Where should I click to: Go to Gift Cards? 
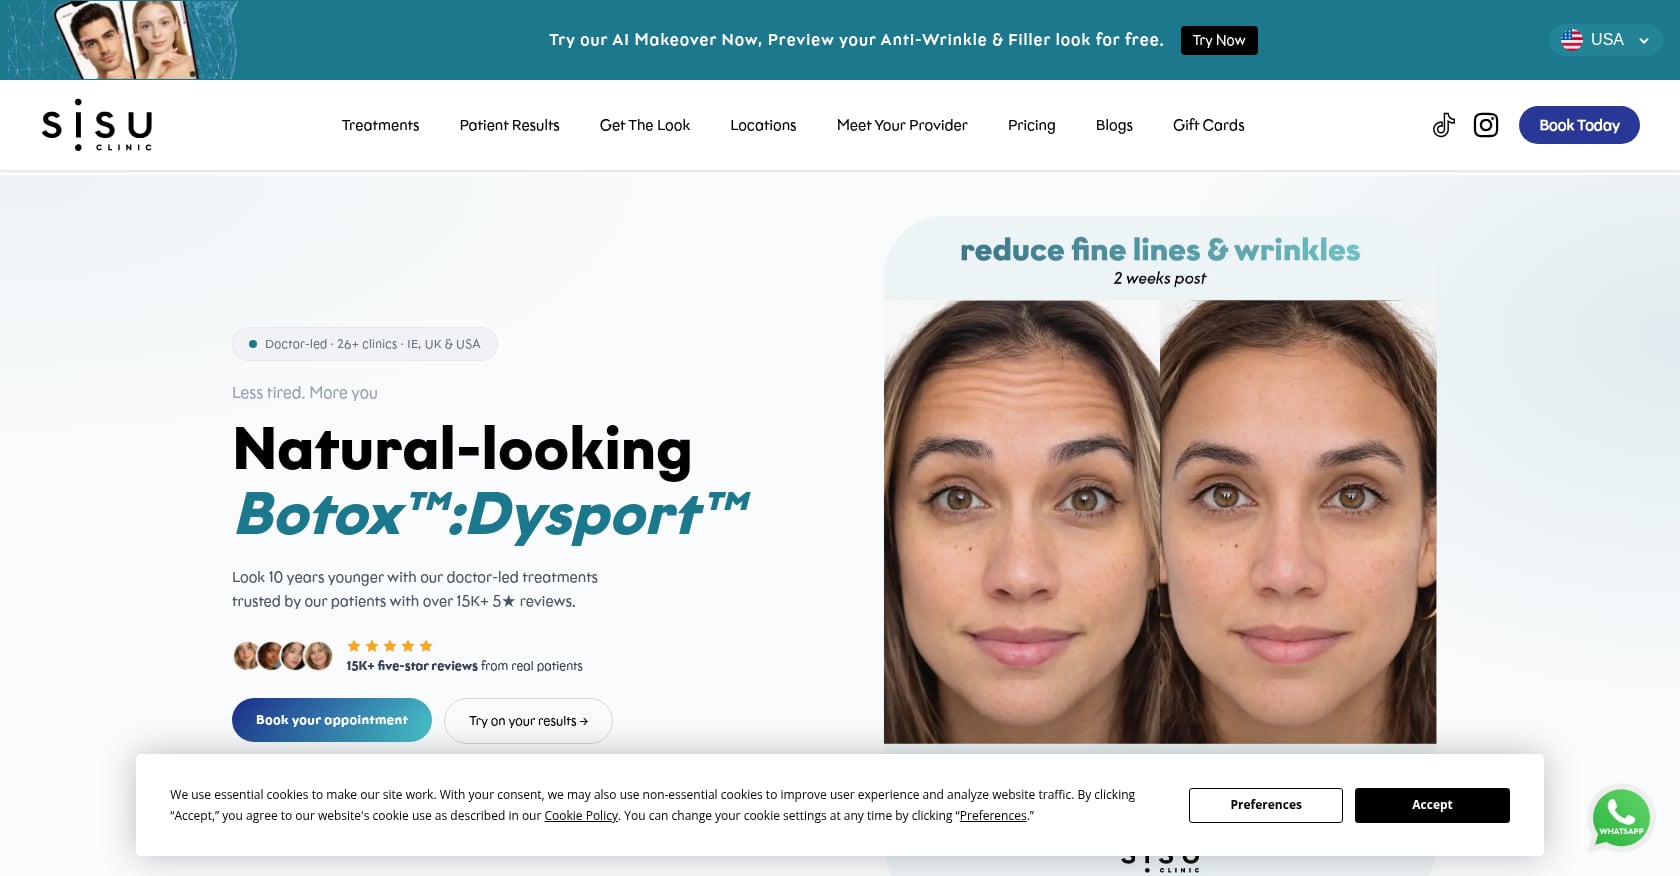click(x=1208, y=125)
